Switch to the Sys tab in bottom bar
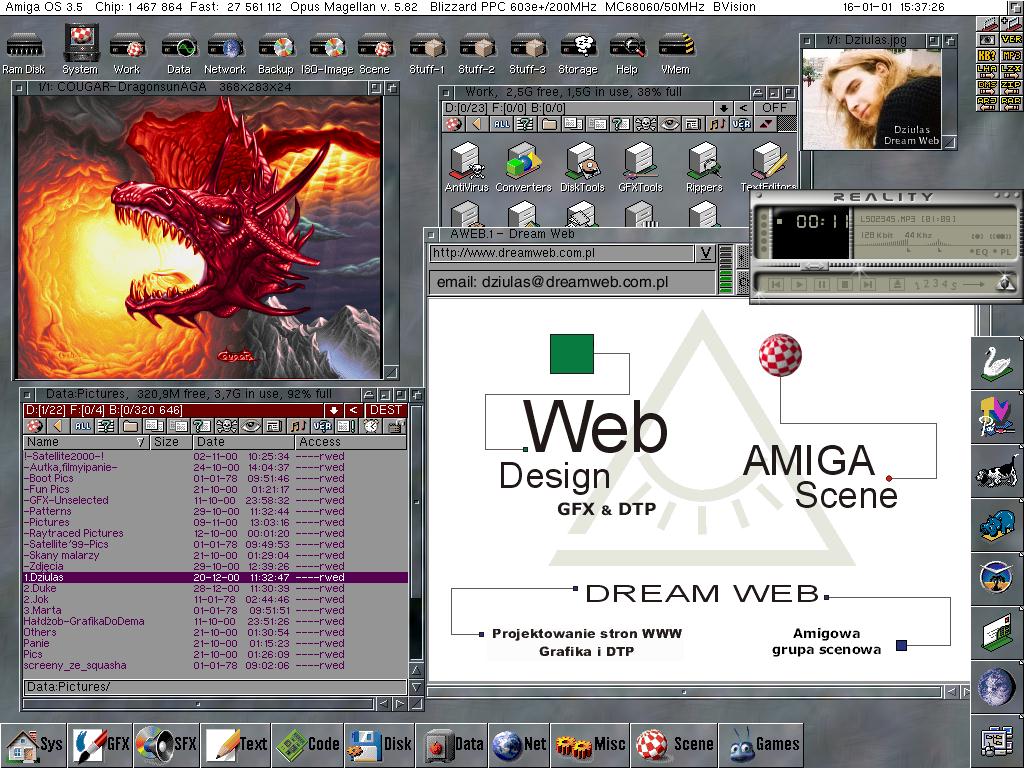Image resolution: width=1024 pixels, height=768 pixels. (x=33, y=744)
